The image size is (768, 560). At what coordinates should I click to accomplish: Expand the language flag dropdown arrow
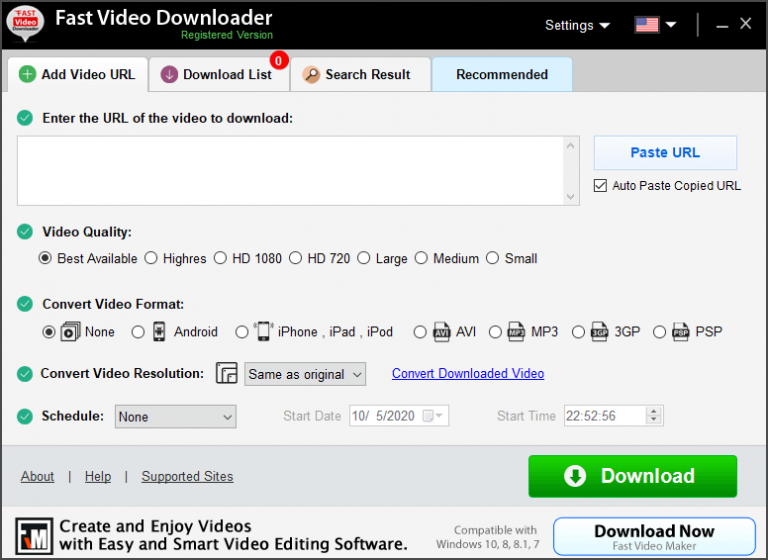click(671, 24)
